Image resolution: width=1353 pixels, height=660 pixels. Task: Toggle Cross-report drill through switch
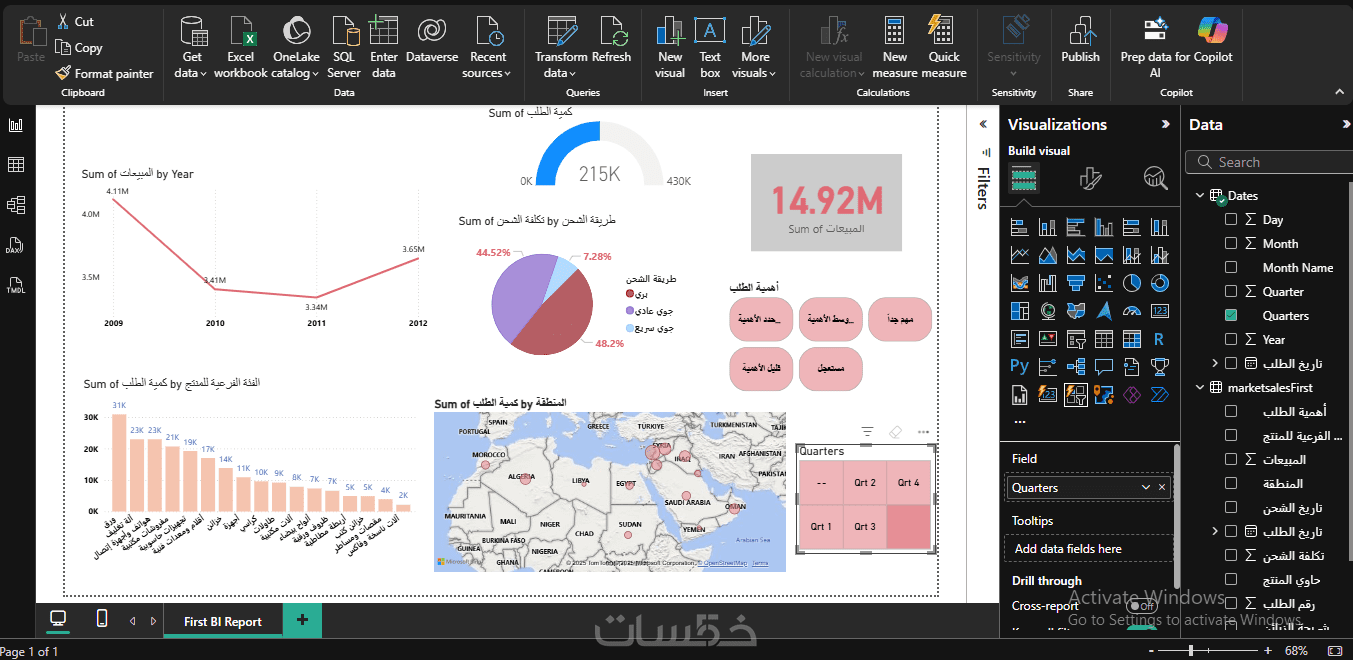1141,606
